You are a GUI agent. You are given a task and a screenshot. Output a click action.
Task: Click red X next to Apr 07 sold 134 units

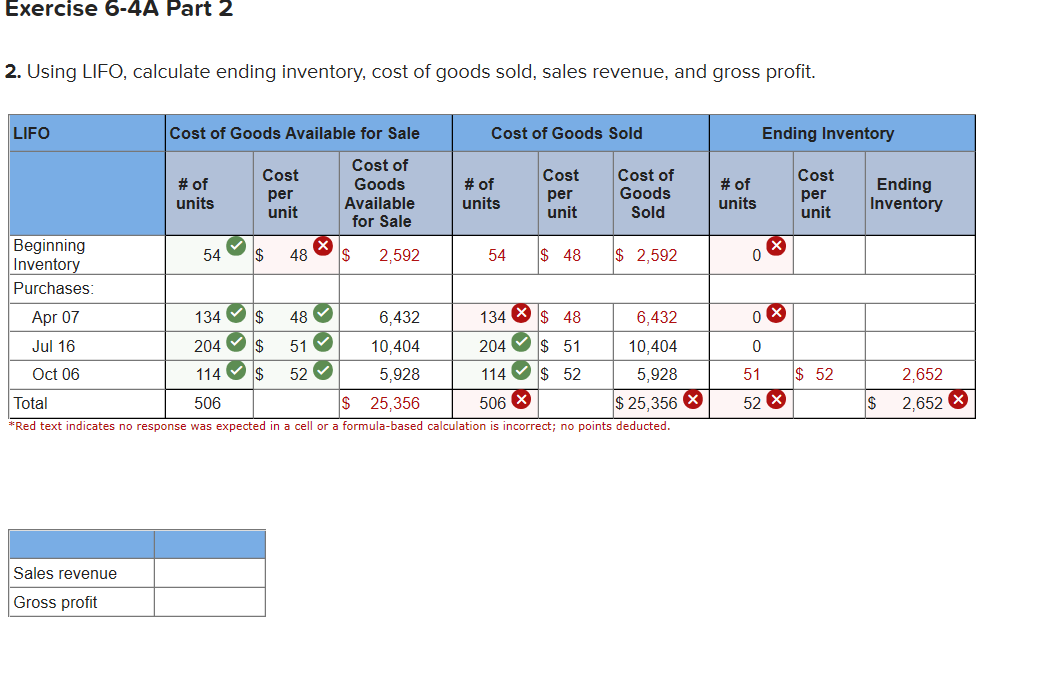click(x=521, y=313)
